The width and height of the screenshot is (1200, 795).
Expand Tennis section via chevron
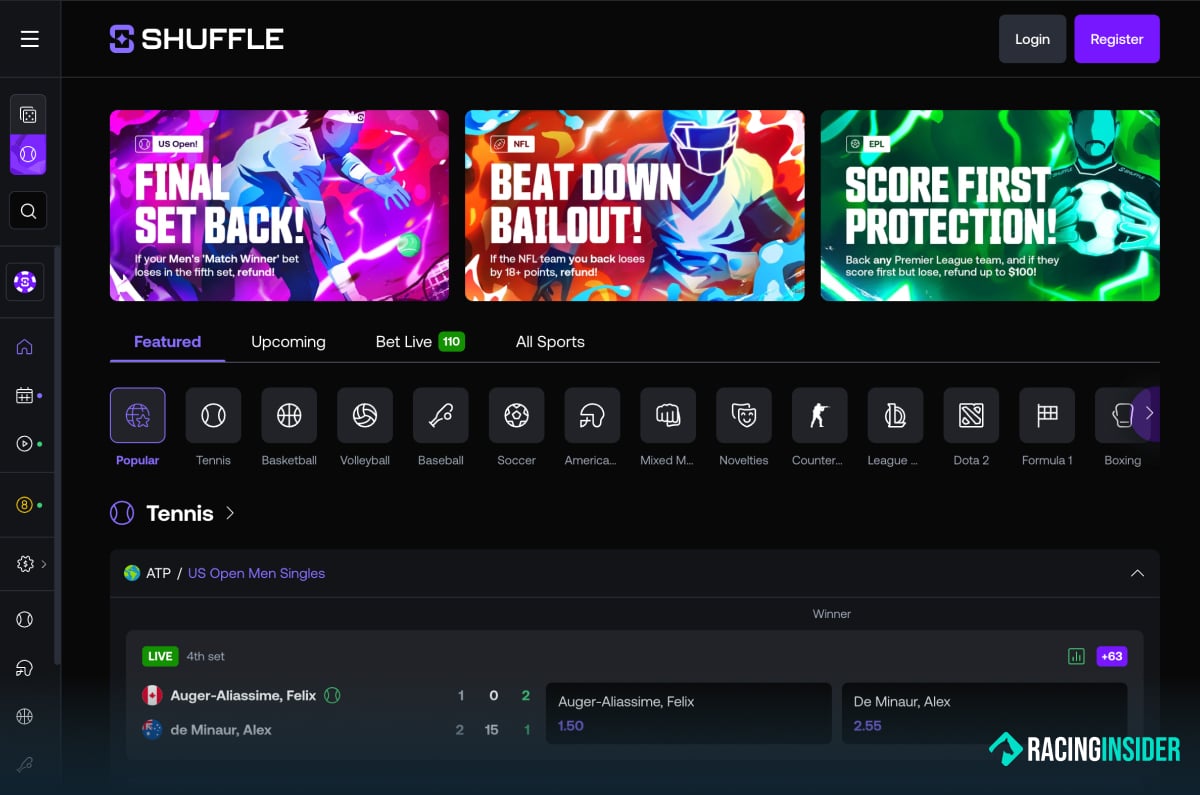click(230, 513)
